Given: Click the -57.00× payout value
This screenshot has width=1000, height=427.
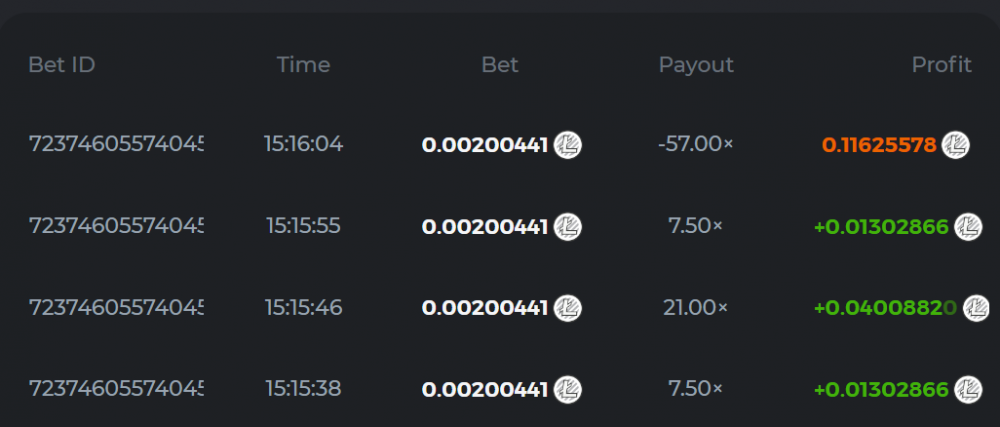Looking at the screenshot, I should click(696, 144).
